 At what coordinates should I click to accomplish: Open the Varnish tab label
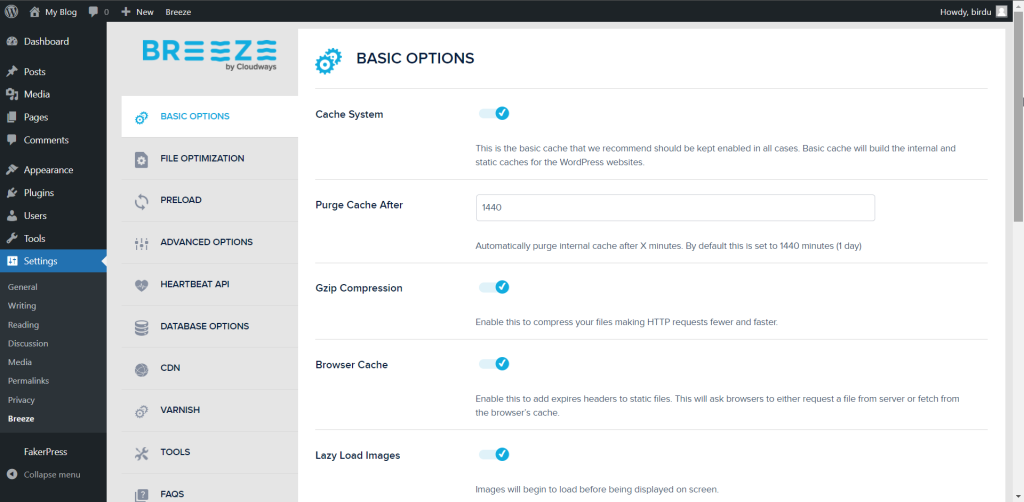click(180, 410)
